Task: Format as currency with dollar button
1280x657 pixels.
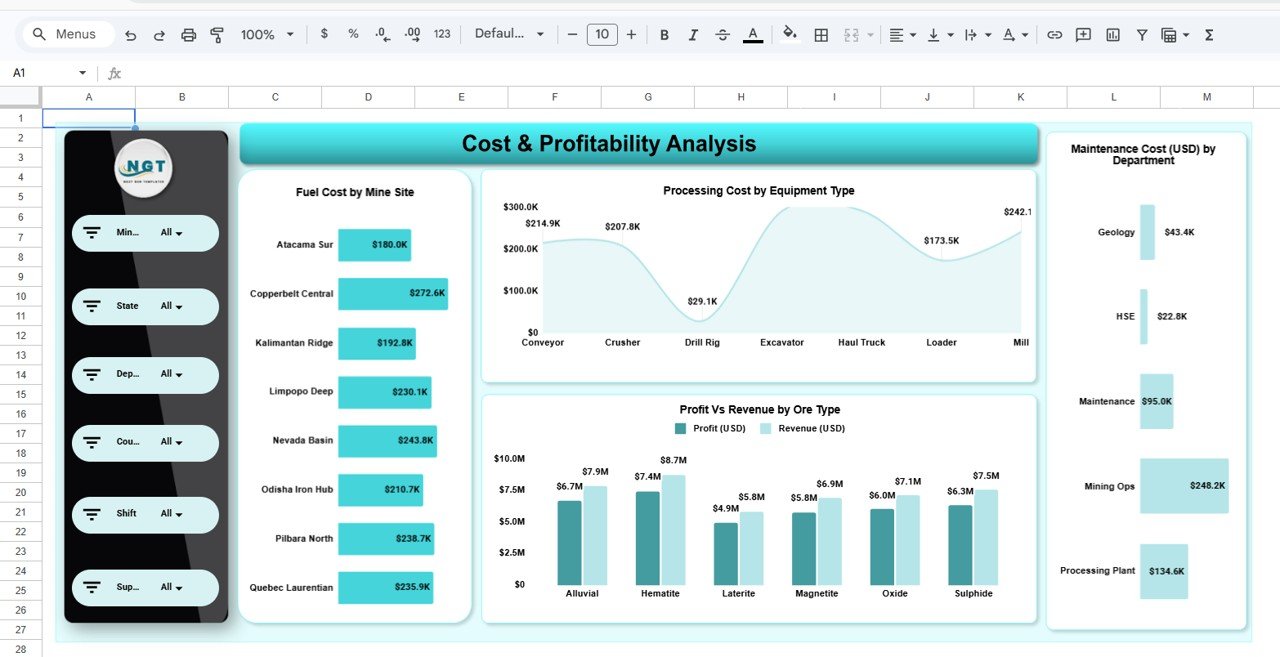Action: pyautogui.click(x=324, y=34)
